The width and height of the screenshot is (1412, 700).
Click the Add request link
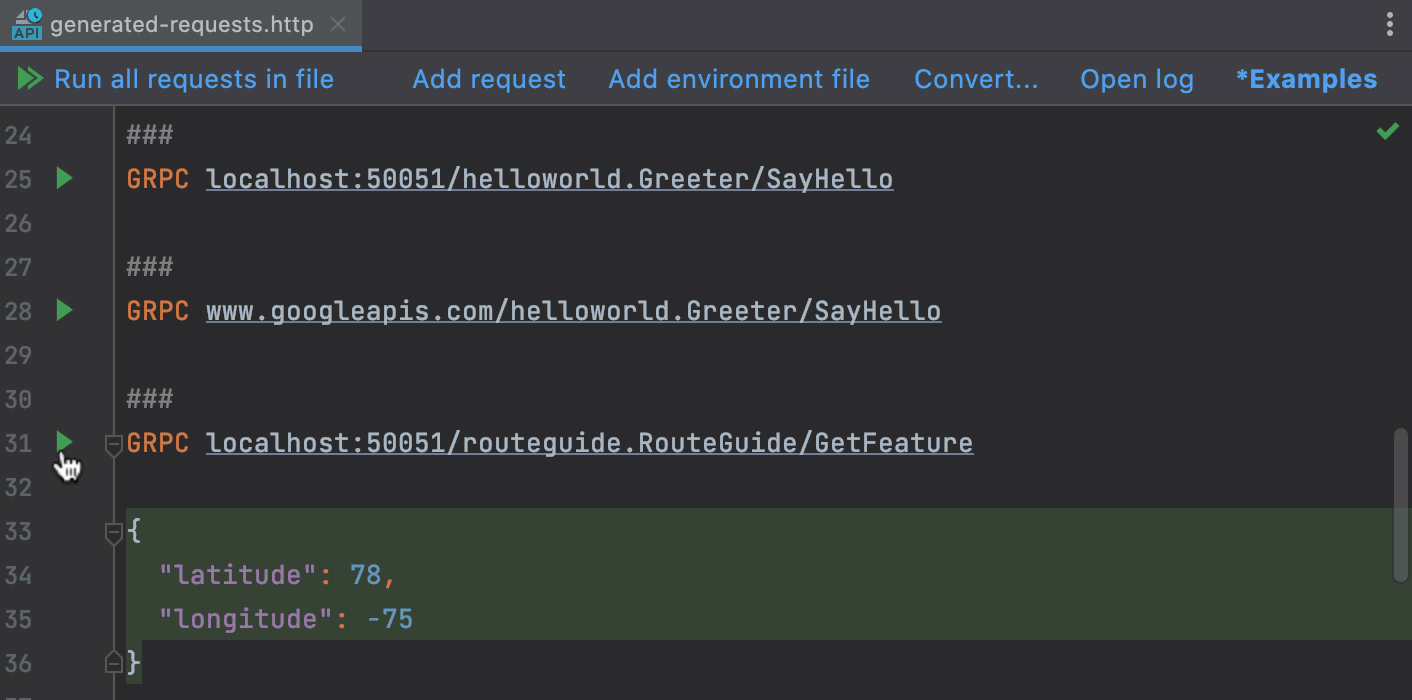pyautogui.click(x=489, y=78)
